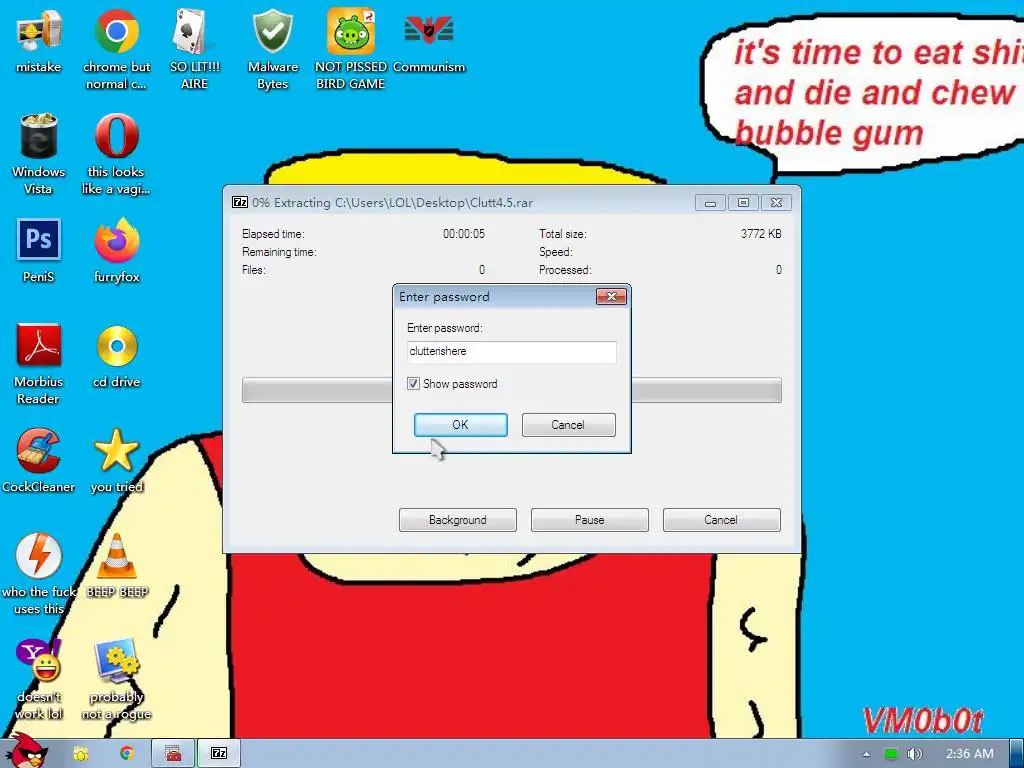Viewport: 1024px width, 768px height.
Task: Pause the extraction
Action: point(590,520)
